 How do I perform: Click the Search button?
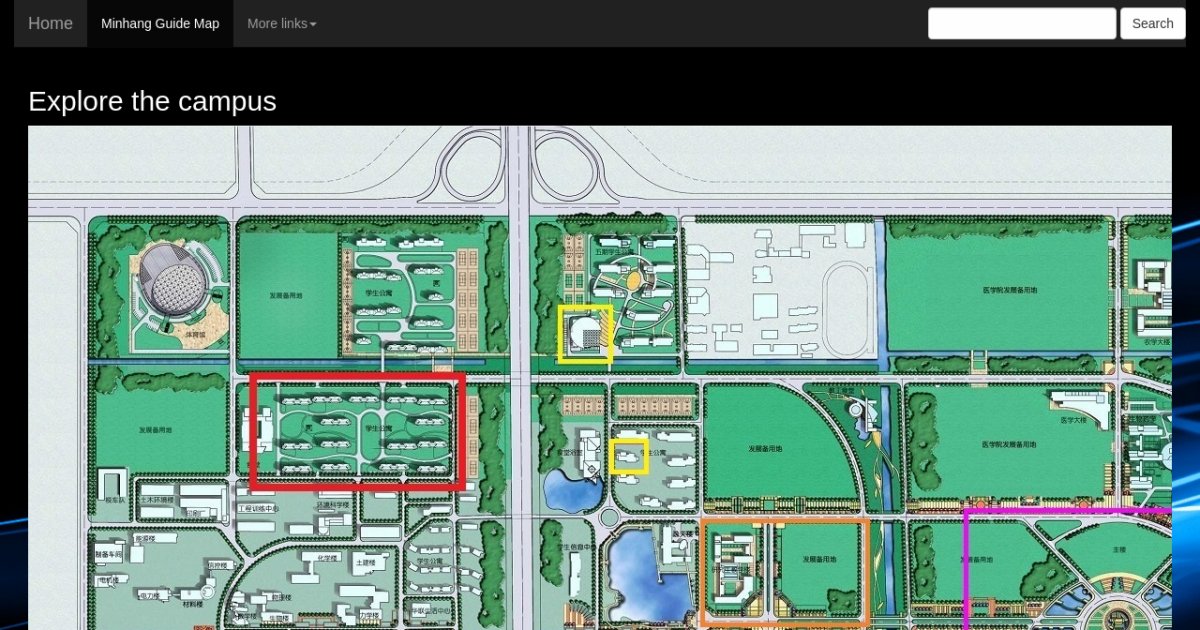tap(1152, 23)
